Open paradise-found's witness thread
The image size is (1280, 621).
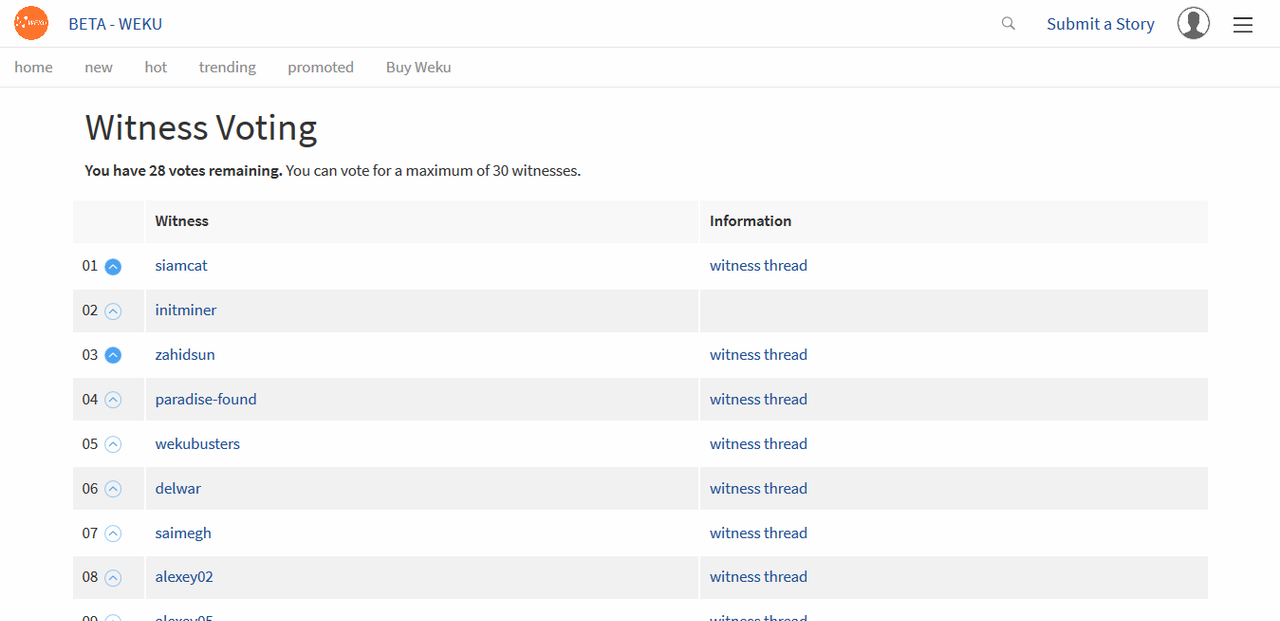point(758,399)
